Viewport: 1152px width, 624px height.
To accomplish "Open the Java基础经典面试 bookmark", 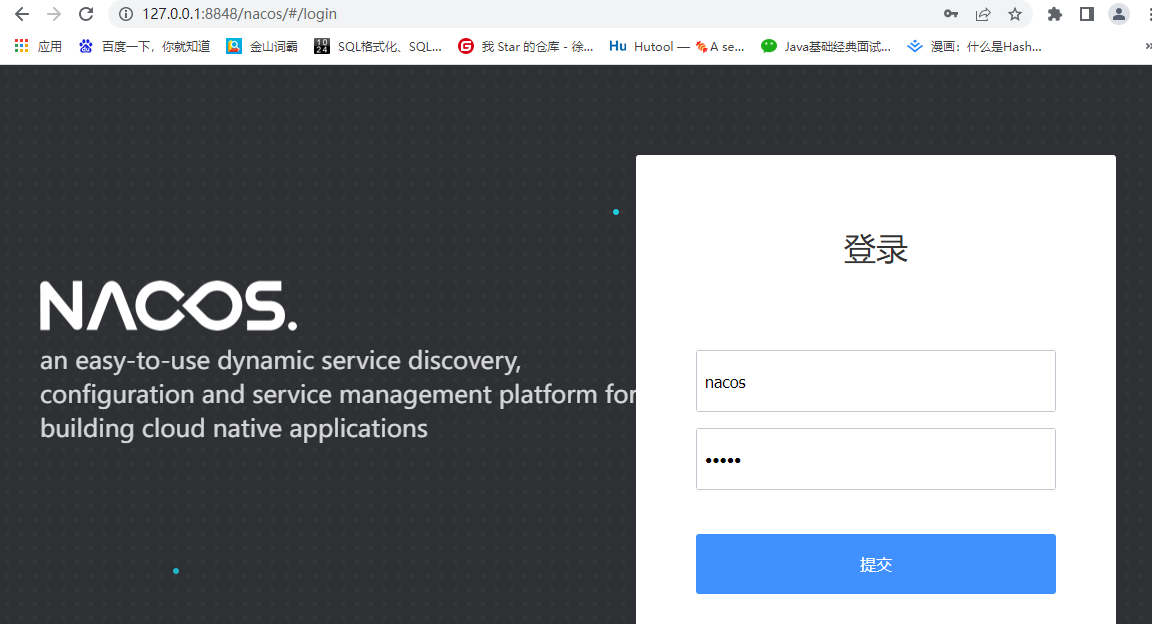I will coord(826,46).
